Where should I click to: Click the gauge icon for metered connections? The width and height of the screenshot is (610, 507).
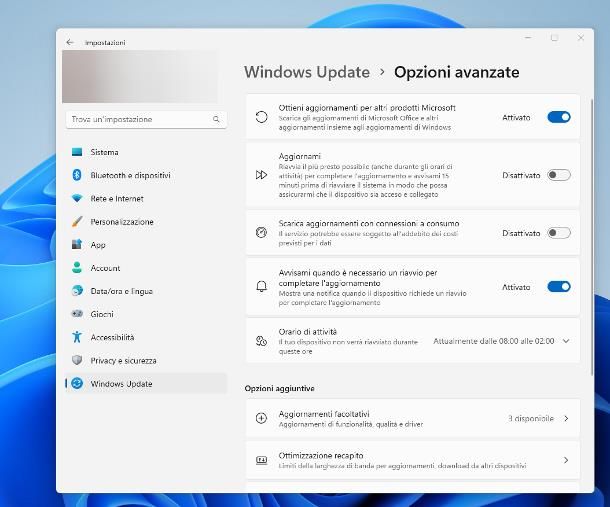click(261, 232)
